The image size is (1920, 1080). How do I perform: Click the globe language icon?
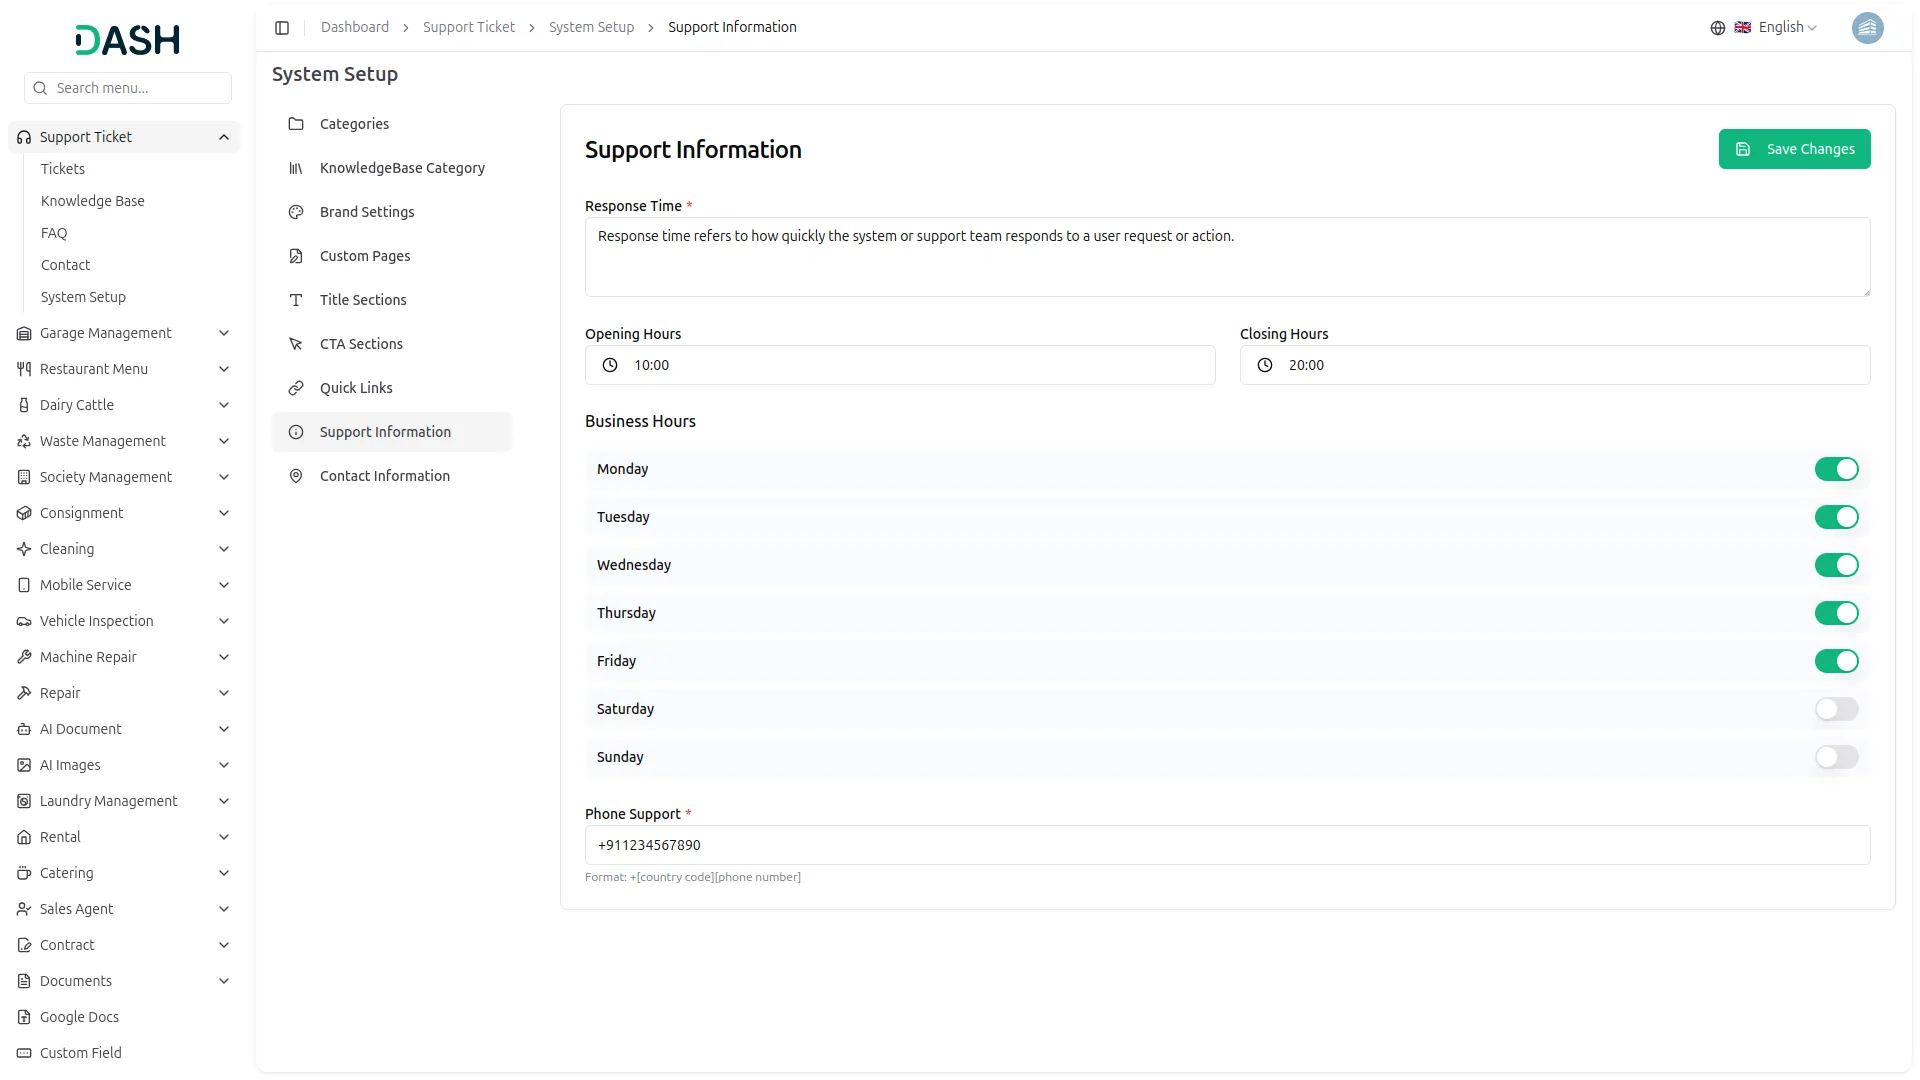pos(1718,28)
